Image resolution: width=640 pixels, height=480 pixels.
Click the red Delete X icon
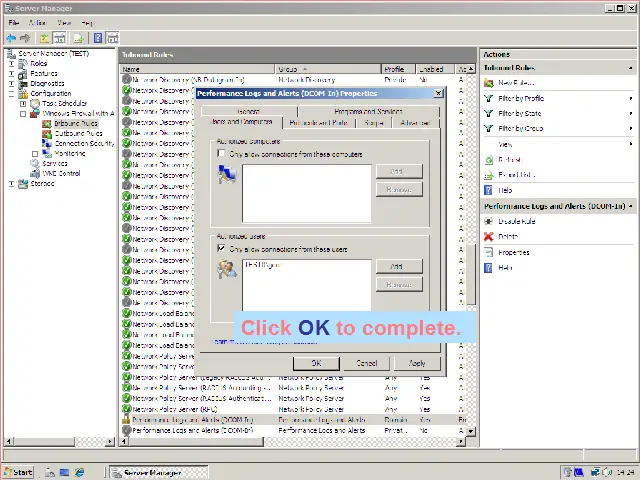(x=489, y=236)
